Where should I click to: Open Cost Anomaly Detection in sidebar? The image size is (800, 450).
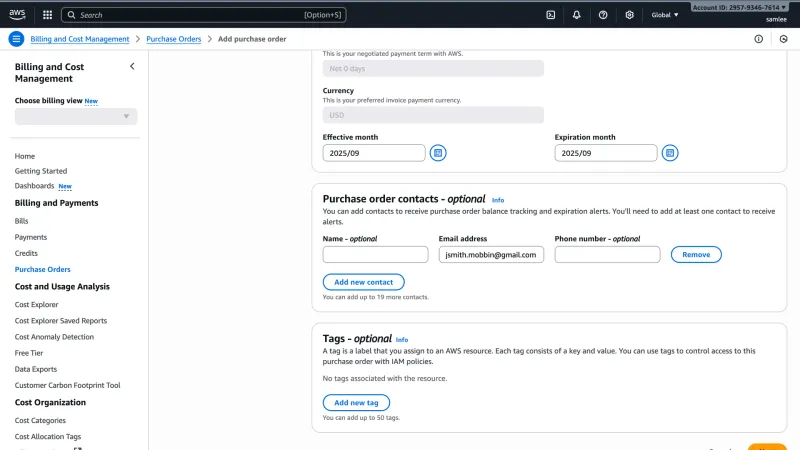tap(54, 337)
